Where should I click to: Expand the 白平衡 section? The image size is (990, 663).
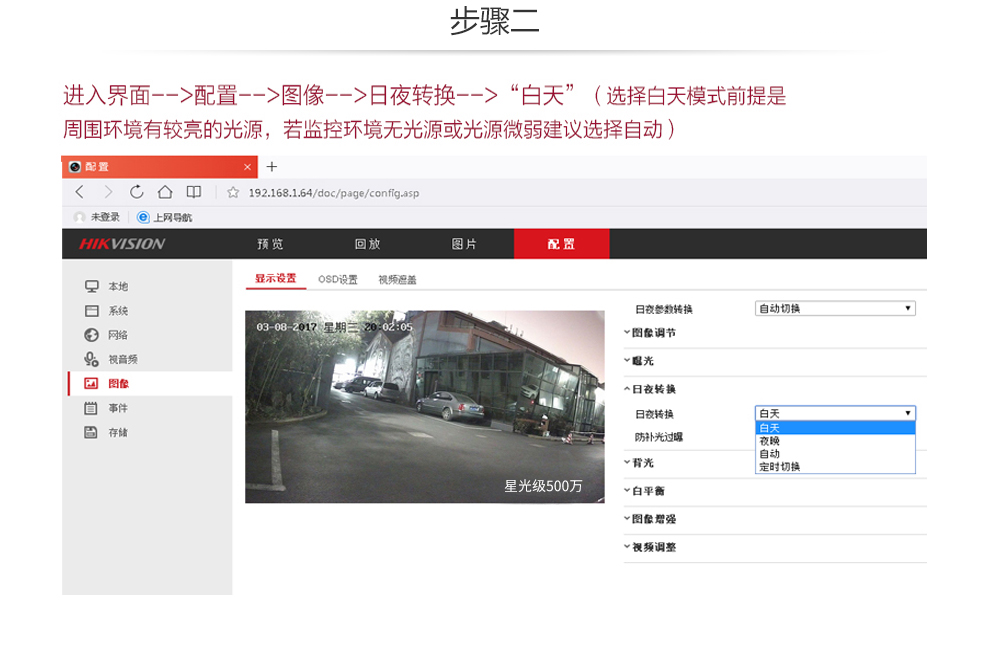648,491
